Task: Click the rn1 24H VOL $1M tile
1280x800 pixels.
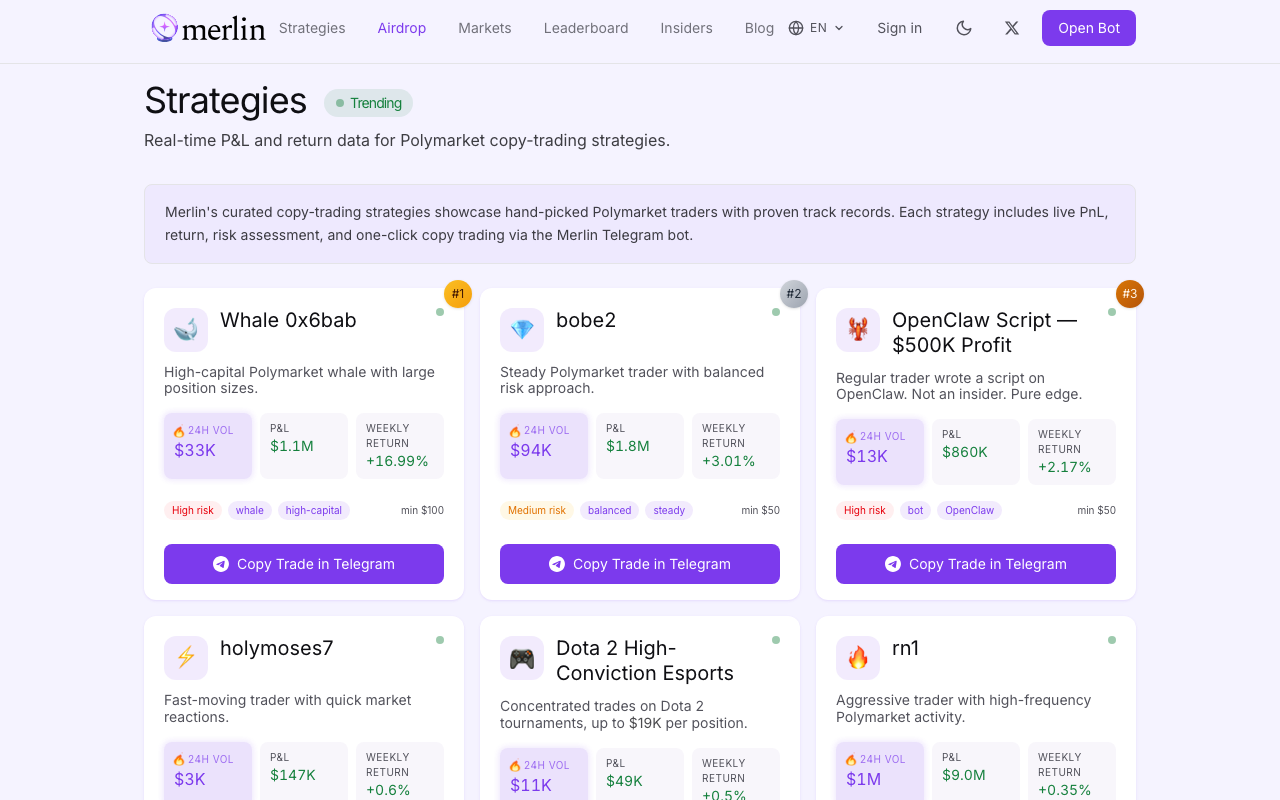Action: 880,773
